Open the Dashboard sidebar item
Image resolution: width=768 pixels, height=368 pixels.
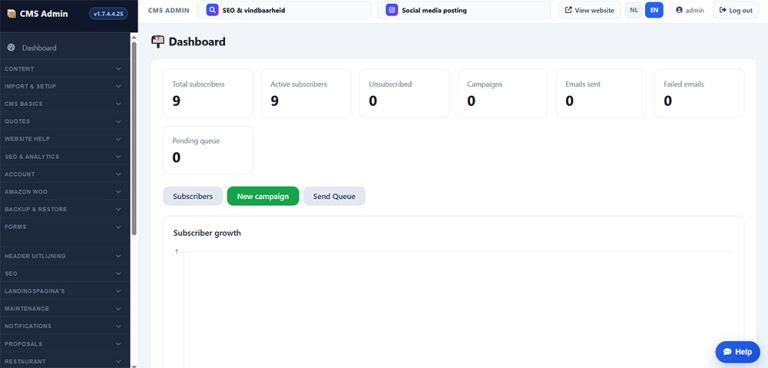click(x=65, y=48)
